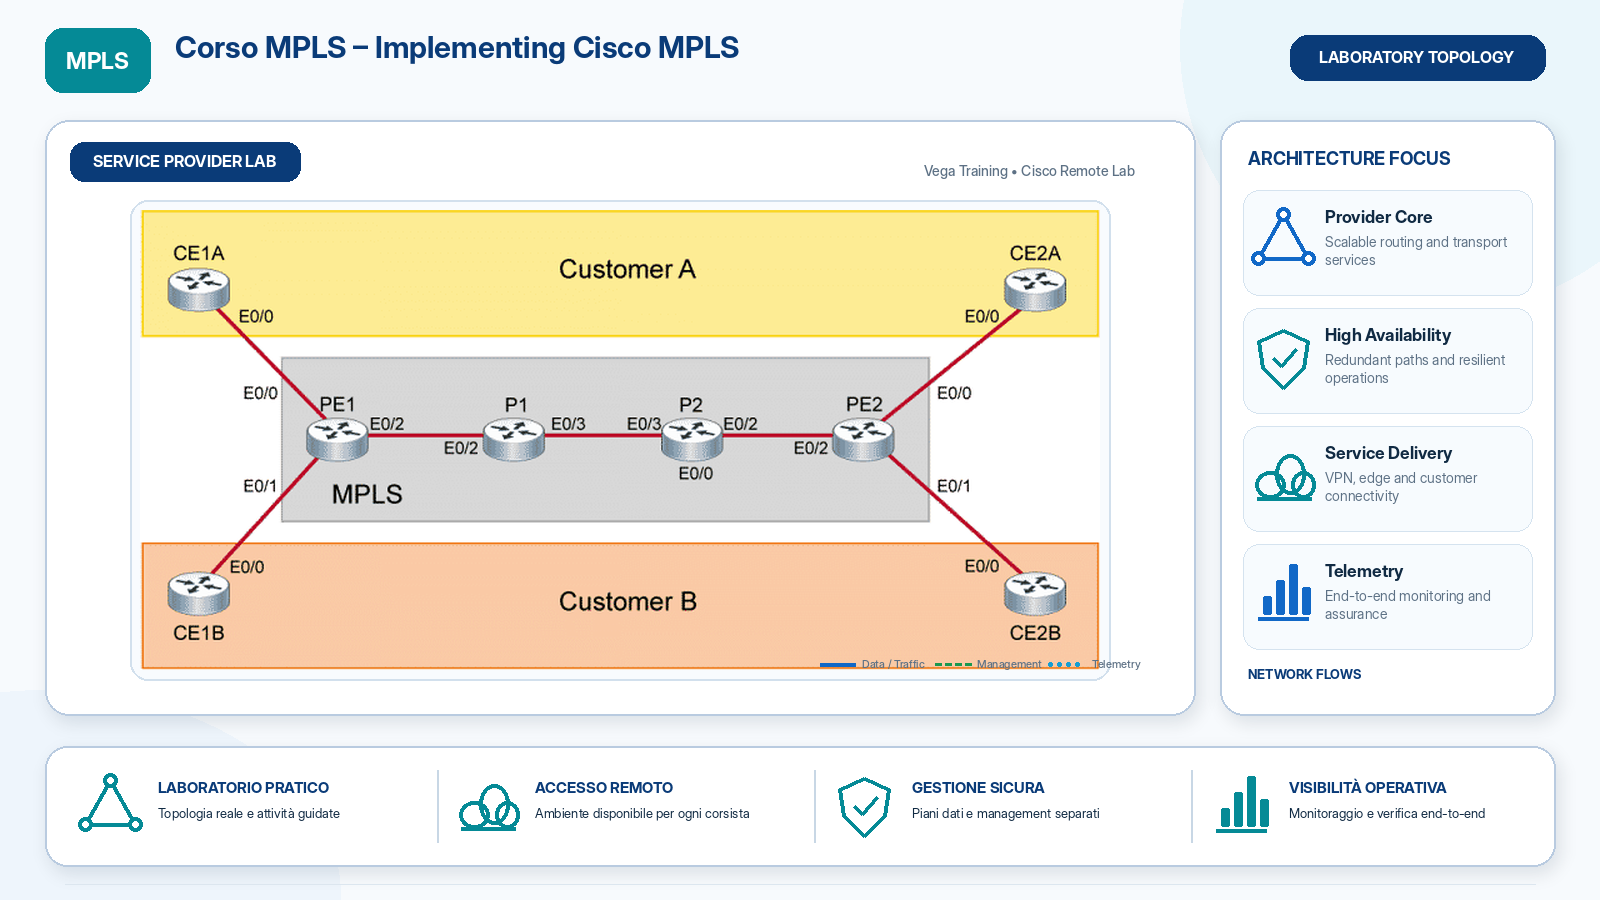The height and width of the screenshot is (900, 1600).
Task: Select the P1 router icon
Action: (514, 440)
